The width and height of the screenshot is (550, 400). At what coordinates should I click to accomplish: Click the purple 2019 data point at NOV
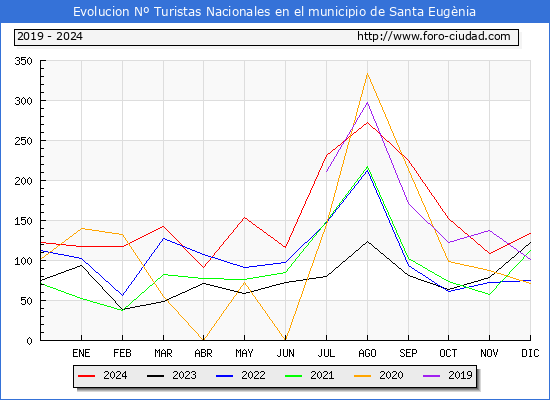489,231
